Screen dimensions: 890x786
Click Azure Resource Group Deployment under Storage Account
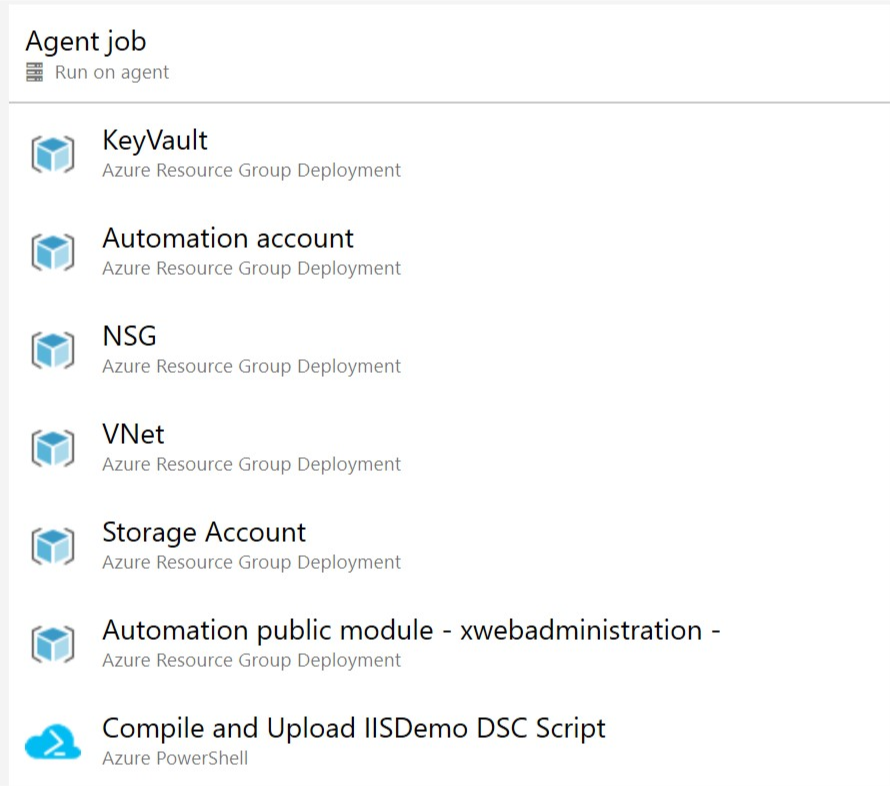pos(251,562)
